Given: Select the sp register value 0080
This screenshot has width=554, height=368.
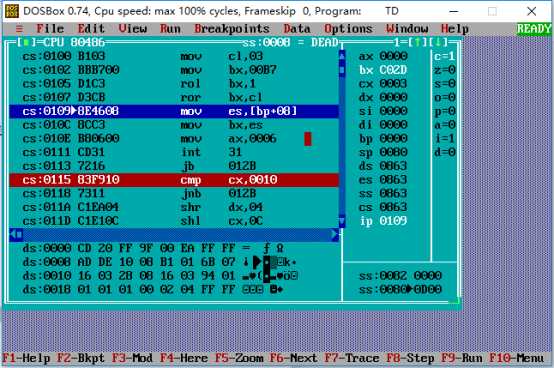Looking at the screenshot, I should point(393,152).
